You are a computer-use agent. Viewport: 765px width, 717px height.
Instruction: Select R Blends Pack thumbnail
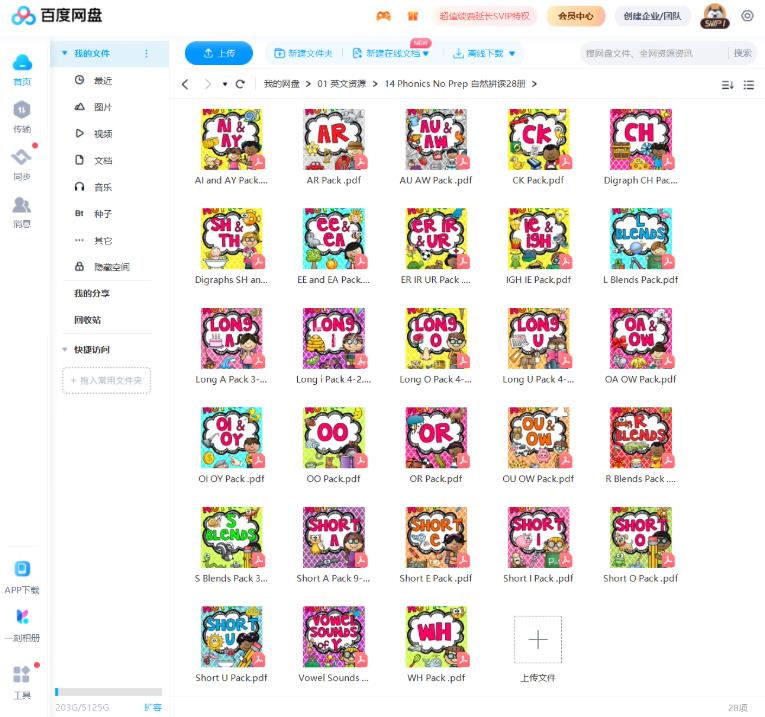[x=641, y=438]
